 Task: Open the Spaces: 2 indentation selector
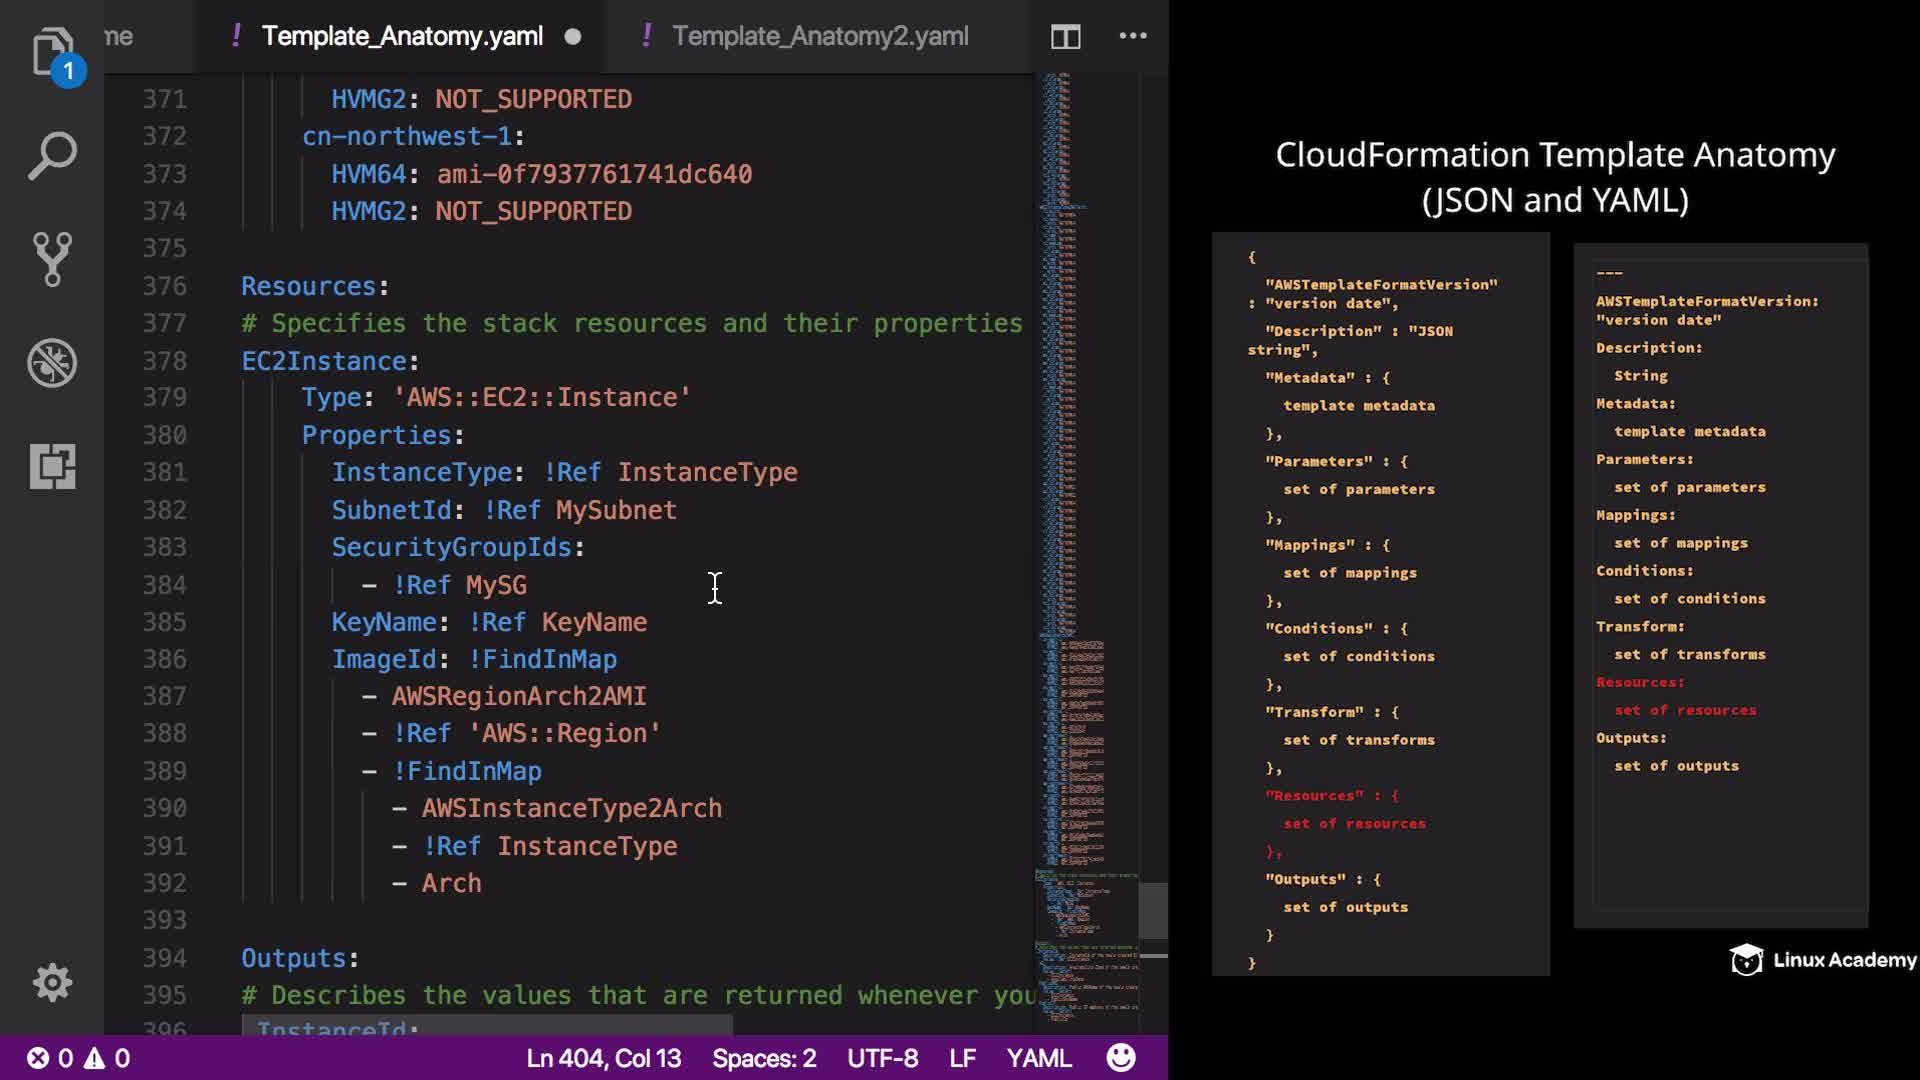764,1058
